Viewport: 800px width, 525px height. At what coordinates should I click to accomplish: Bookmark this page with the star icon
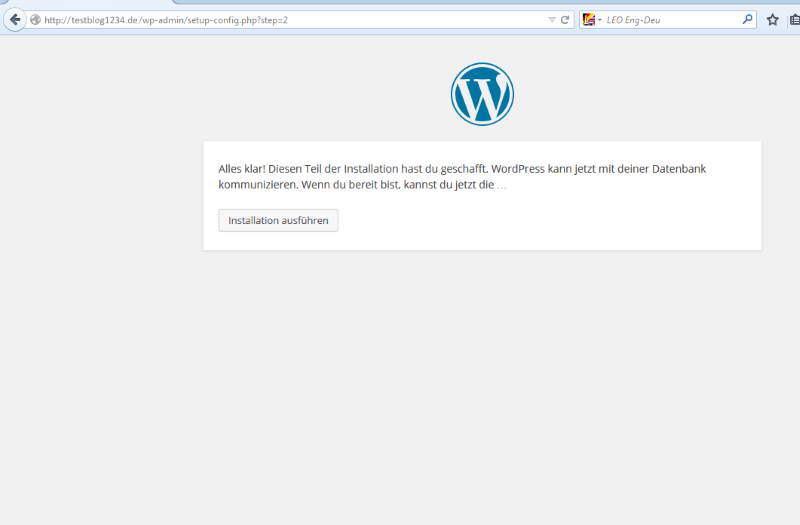[x=772, y=20]
